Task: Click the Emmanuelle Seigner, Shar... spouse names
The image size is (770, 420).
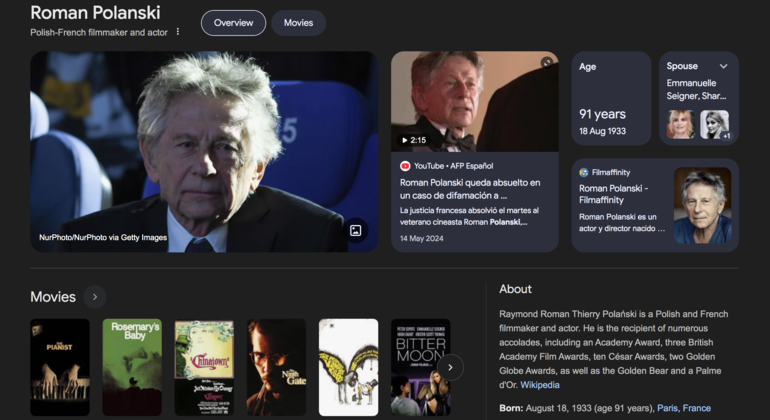Action: 696,89
